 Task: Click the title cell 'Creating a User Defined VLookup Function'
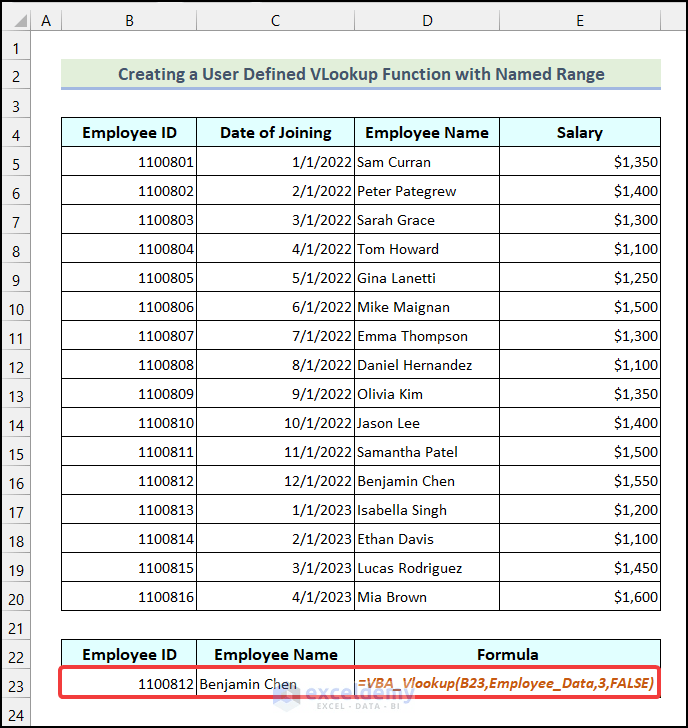[x=361, y=74]
